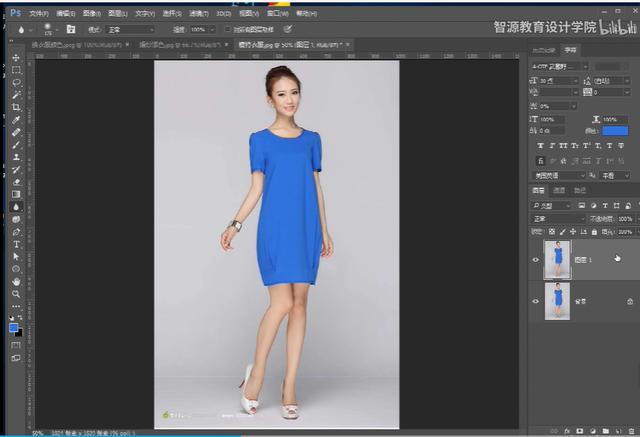Image resolution: width=640 pixels, height=437 pixels.
Task: Change screen mode icon in toolbox
Action: [x=16, y=358]
